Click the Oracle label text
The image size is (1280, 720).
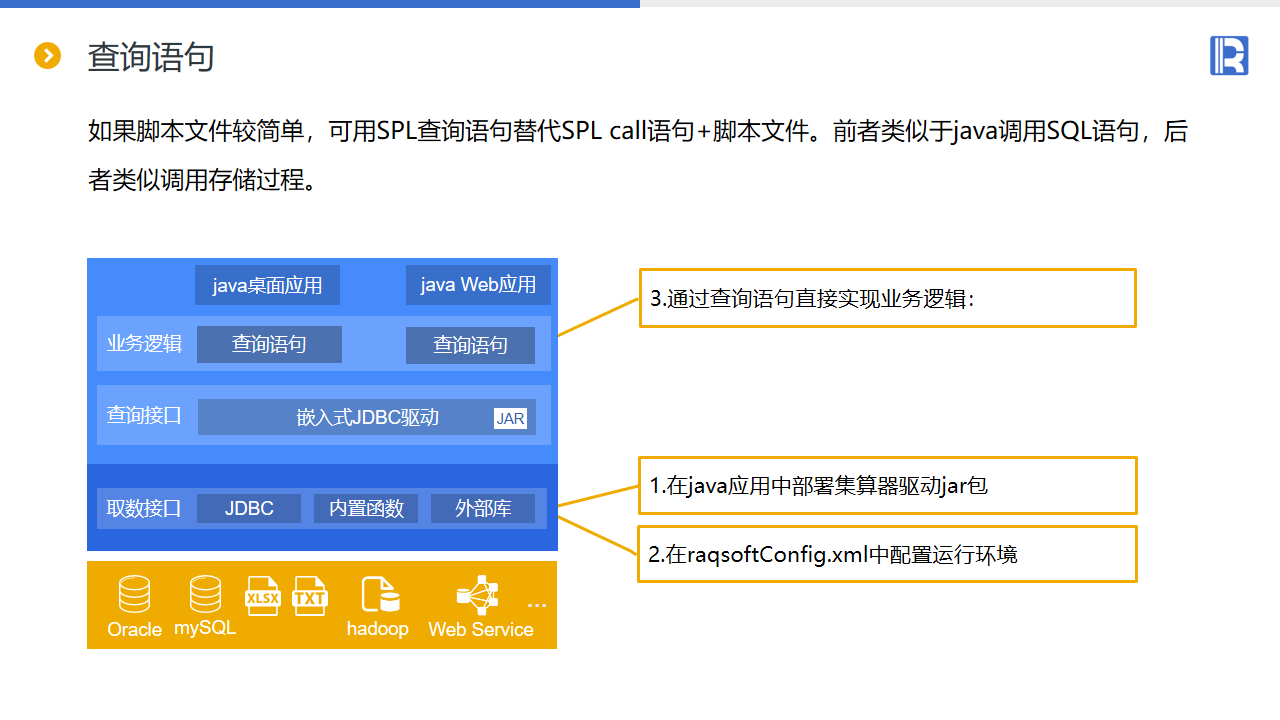134,630
